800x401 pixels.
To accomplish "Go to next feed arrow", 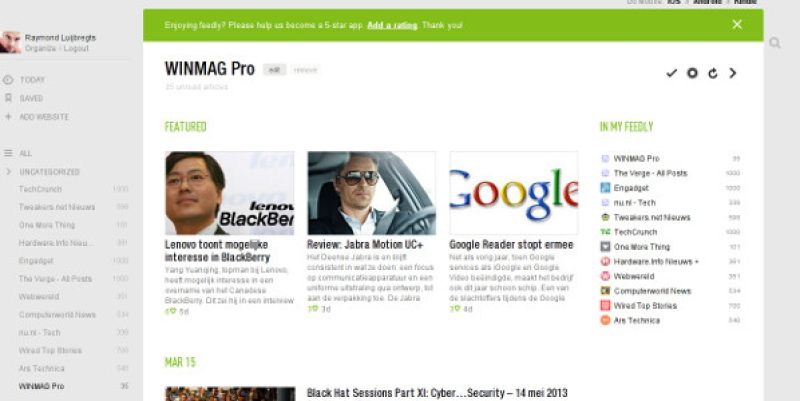I will (x=733, y=73).
